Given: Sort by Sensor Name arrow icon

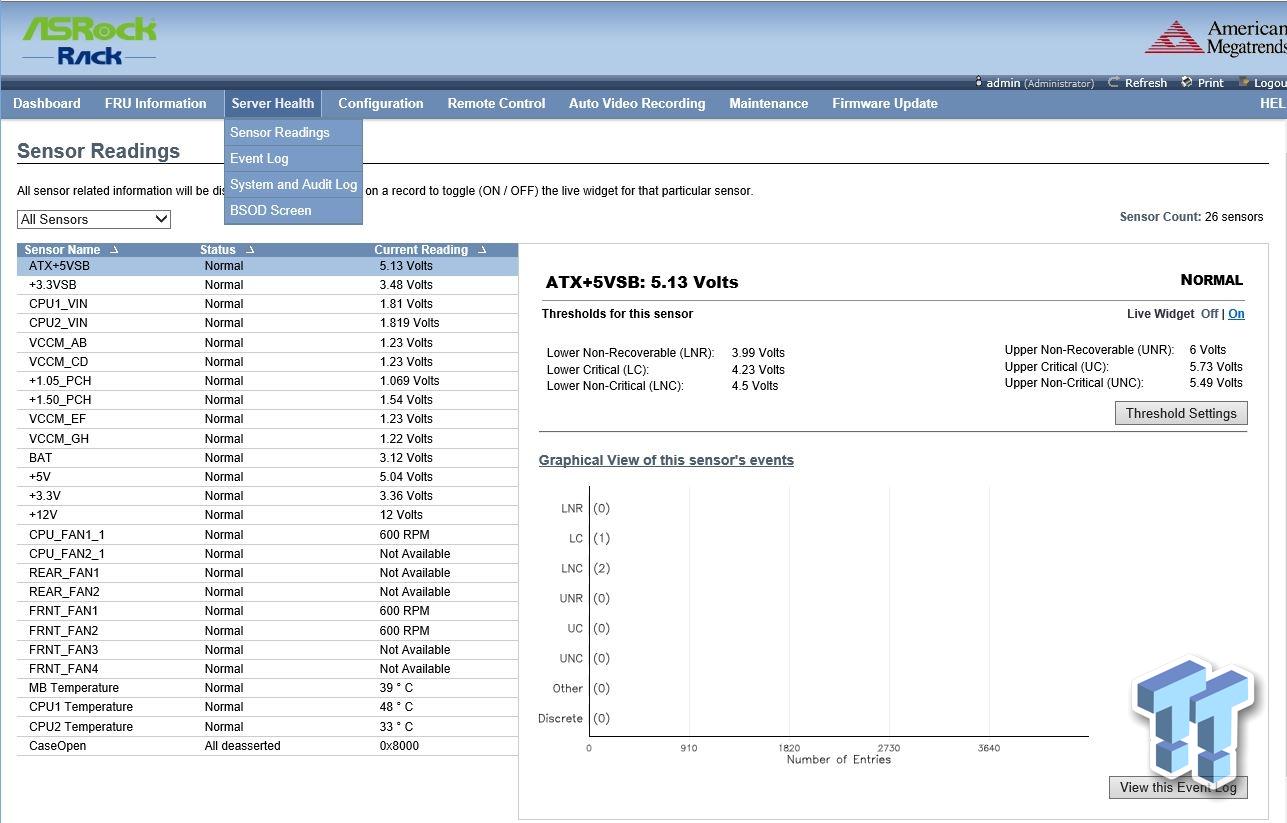Looking at the screenshot, I should (x=113, y=250).
